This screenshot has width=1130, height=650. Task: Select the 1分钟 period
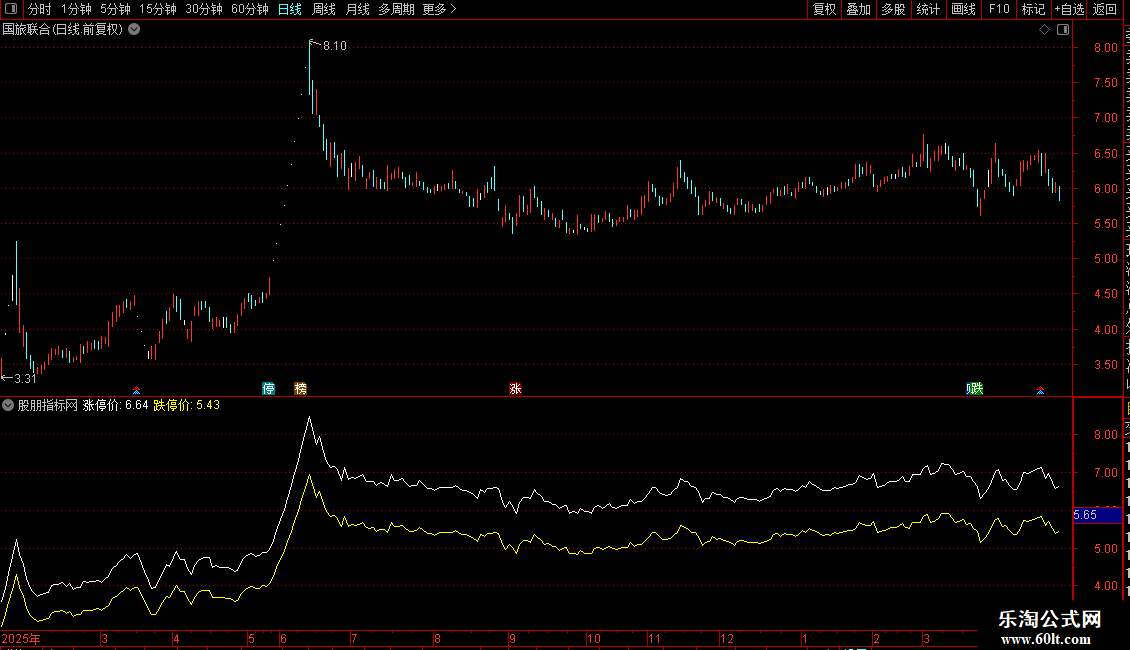click(76, 9)
